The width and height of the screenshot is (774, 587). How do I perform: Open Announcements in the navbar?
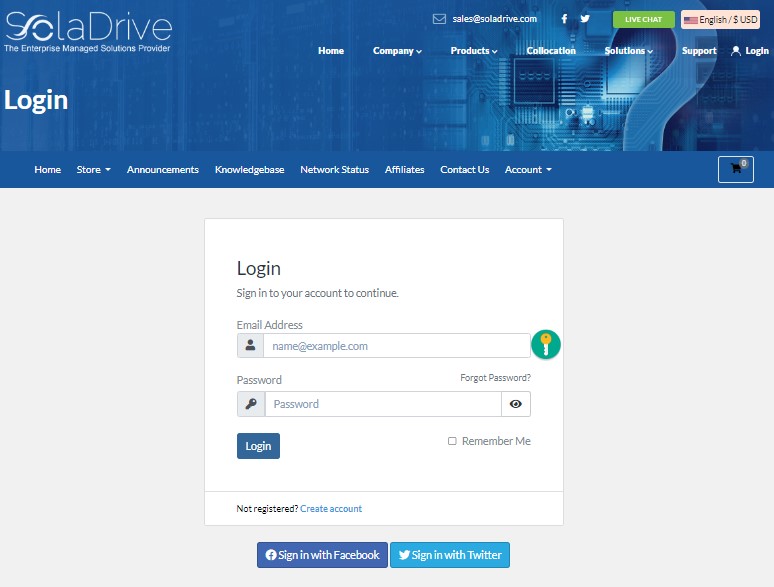(x=162, y=169)
